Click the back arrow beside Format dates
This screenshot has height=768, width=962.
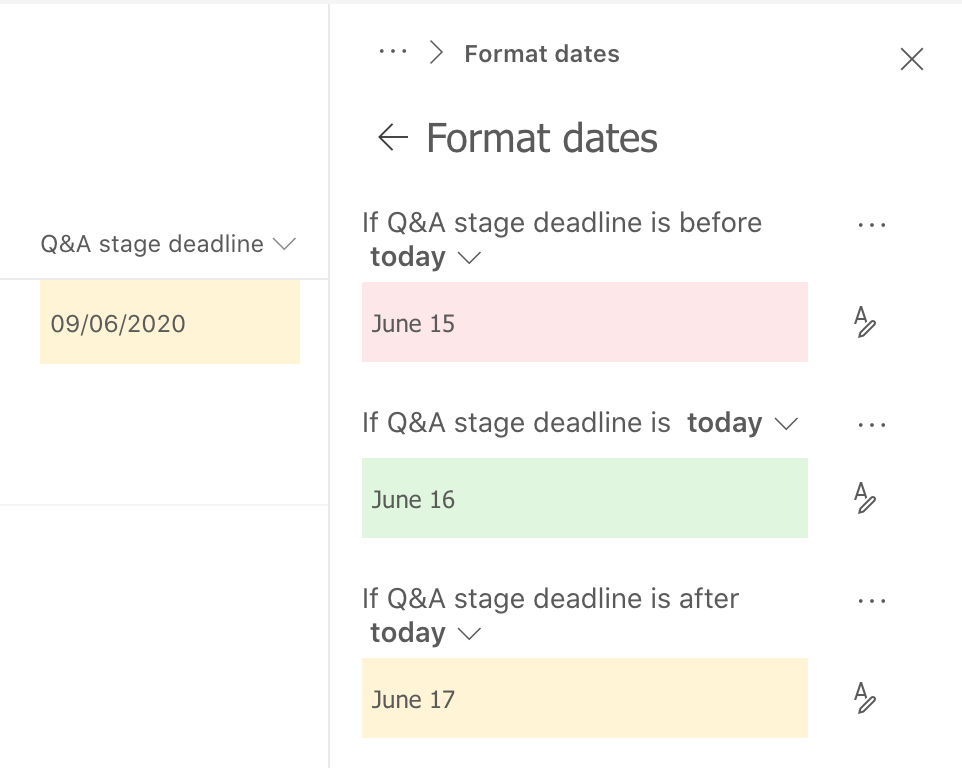pos(393,138)
